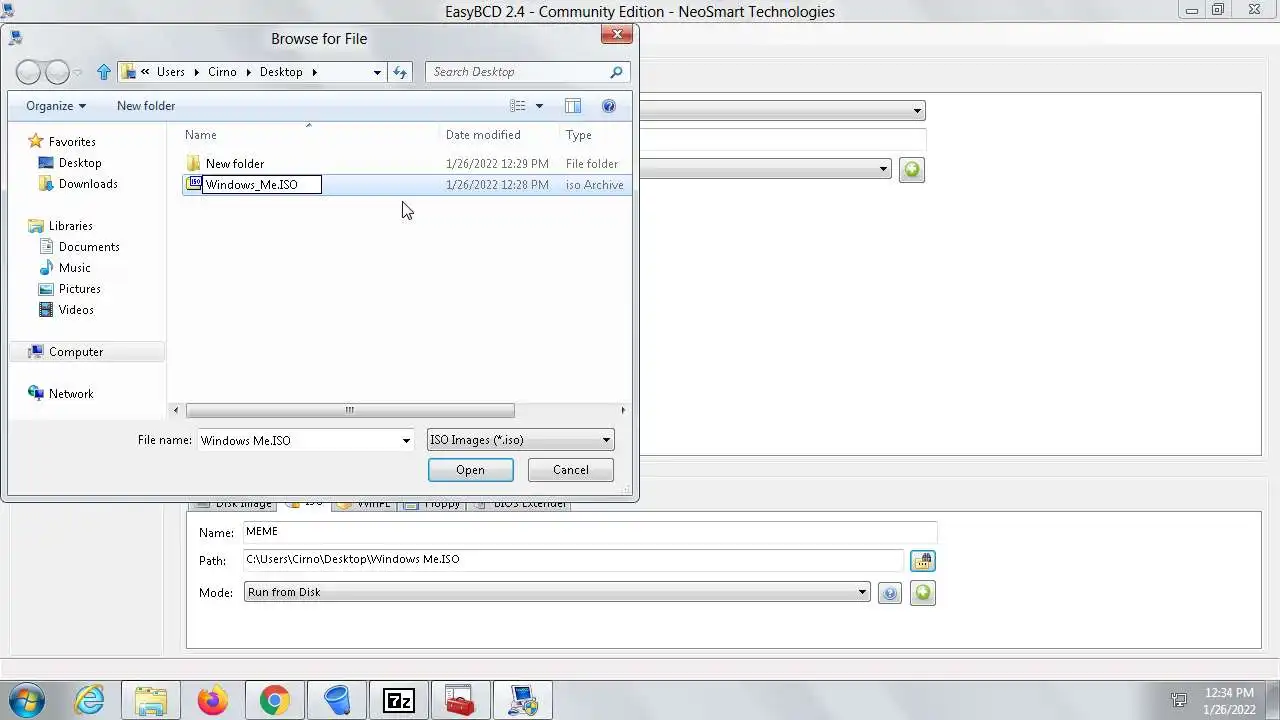
Task: Click in Search Desktop field
Action: [518, 72]
